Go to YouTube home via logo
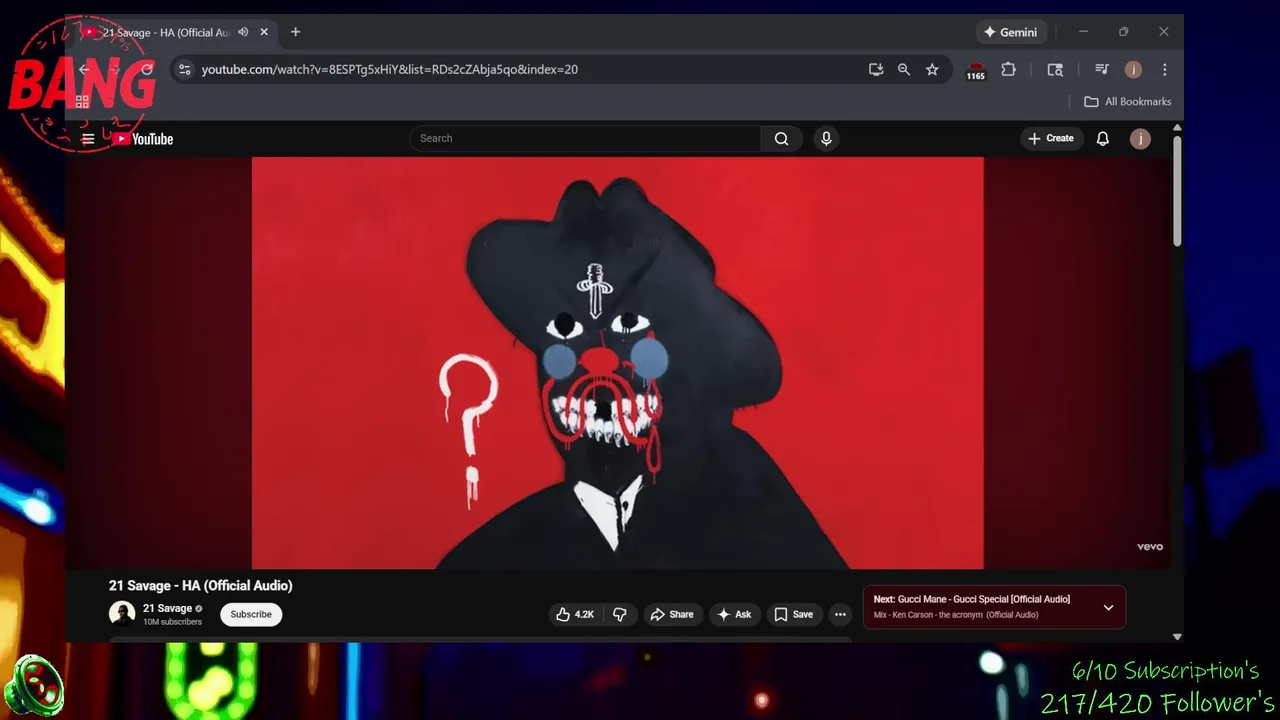This screenshot has width=1280, height=720. point(143,139)
